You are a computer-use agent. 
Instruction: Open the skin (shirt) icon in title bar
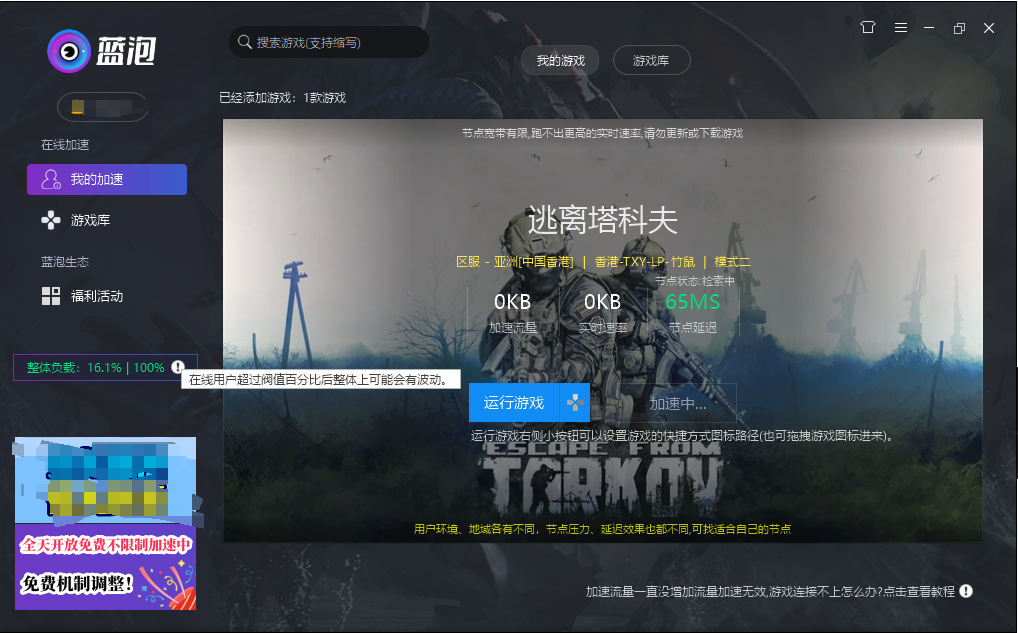pos(867,27)
